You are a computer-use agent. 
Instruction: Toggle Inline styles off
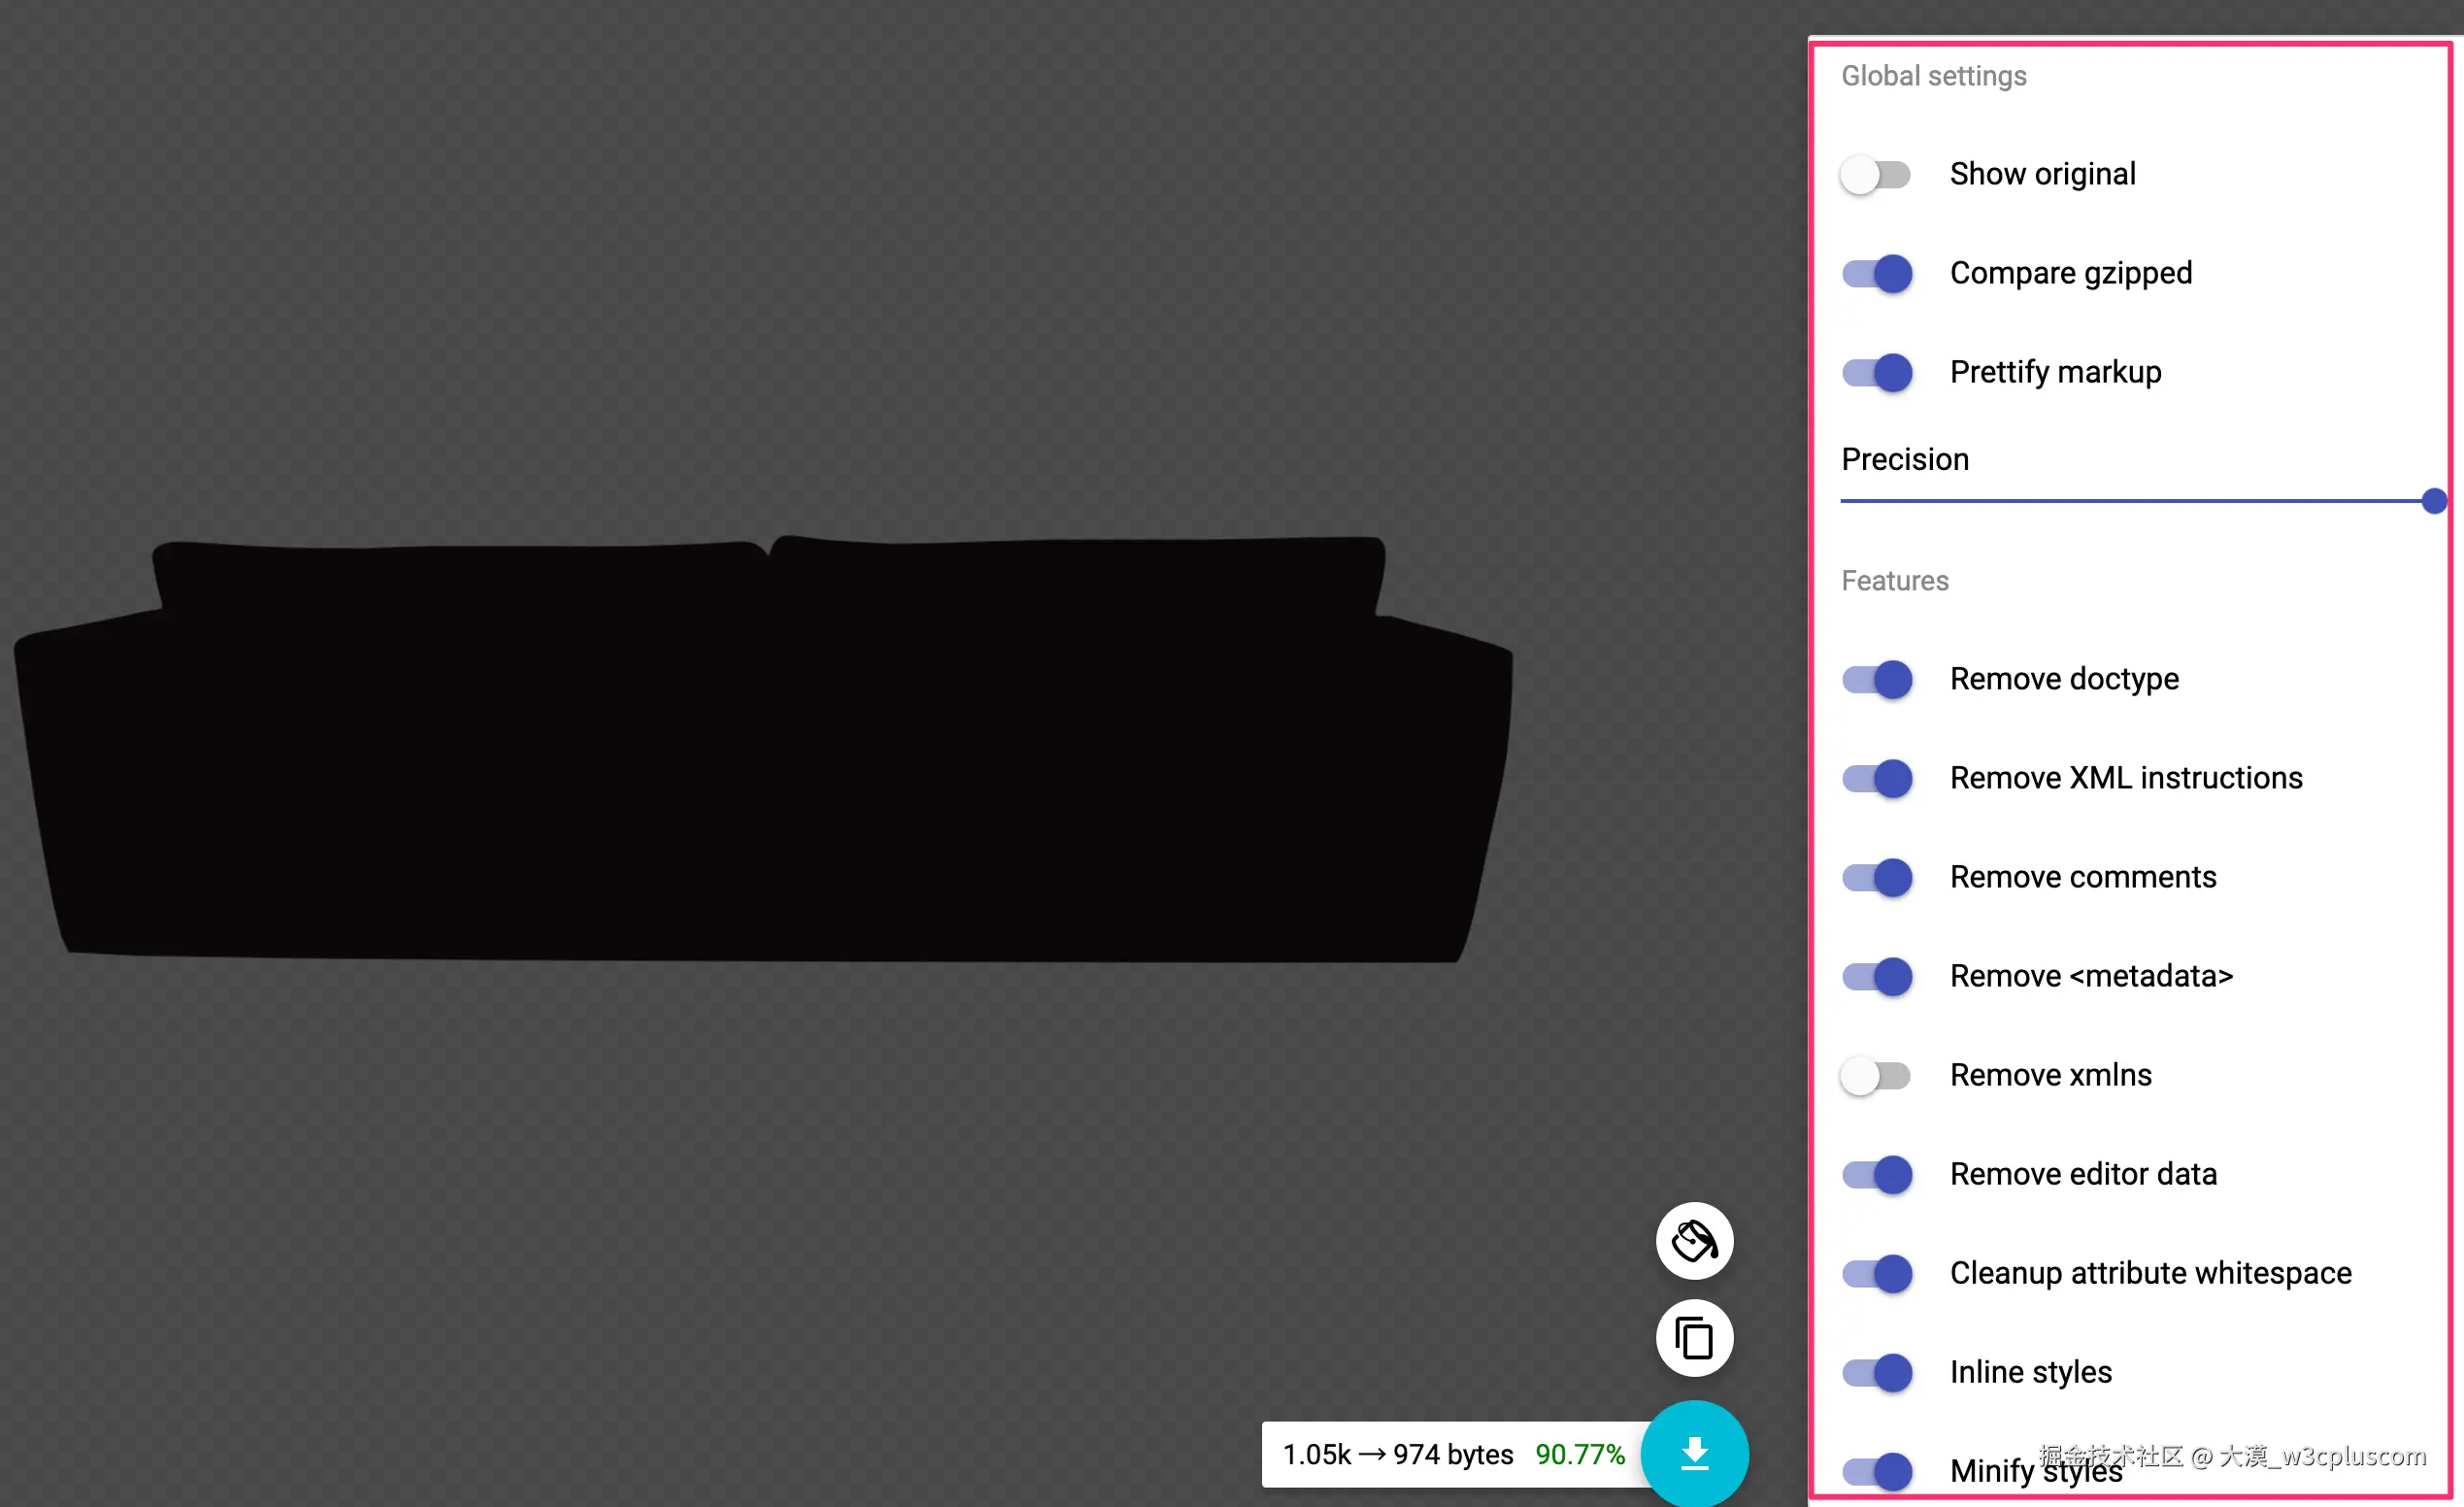point(1877,1373)
